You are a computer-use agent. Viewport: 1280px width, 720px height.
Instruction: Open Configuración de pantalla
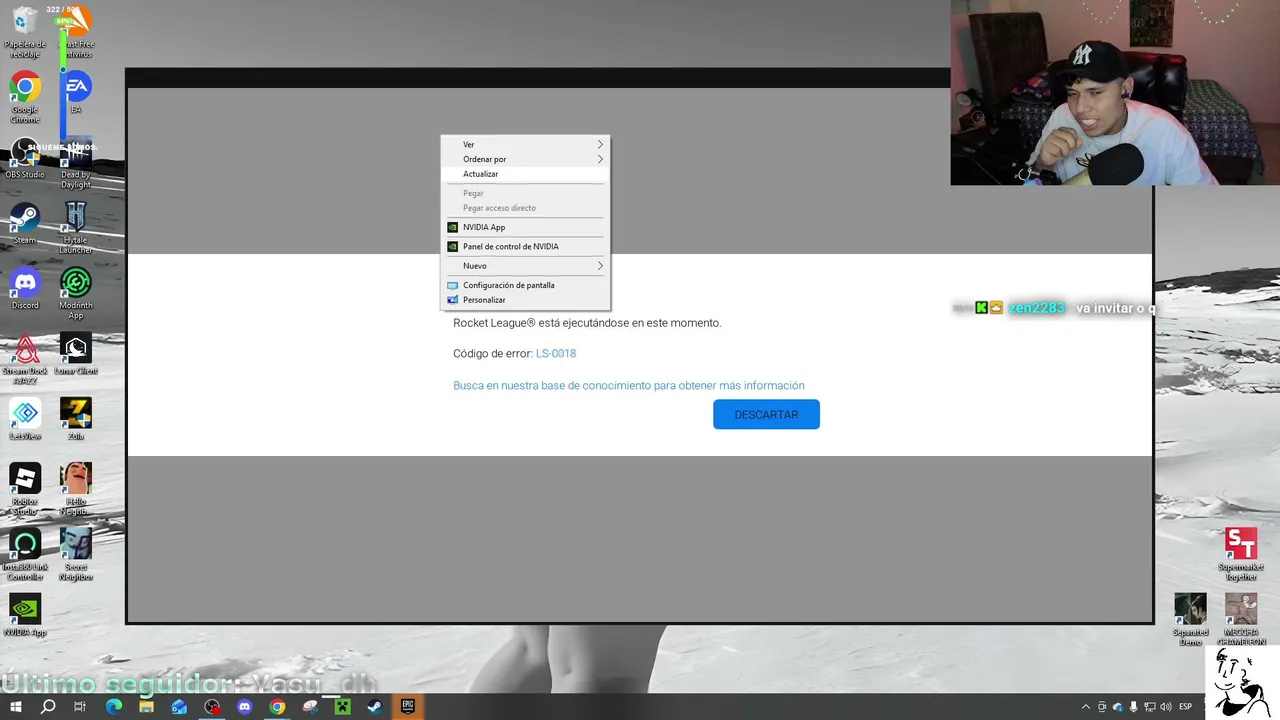coord(525,285)
